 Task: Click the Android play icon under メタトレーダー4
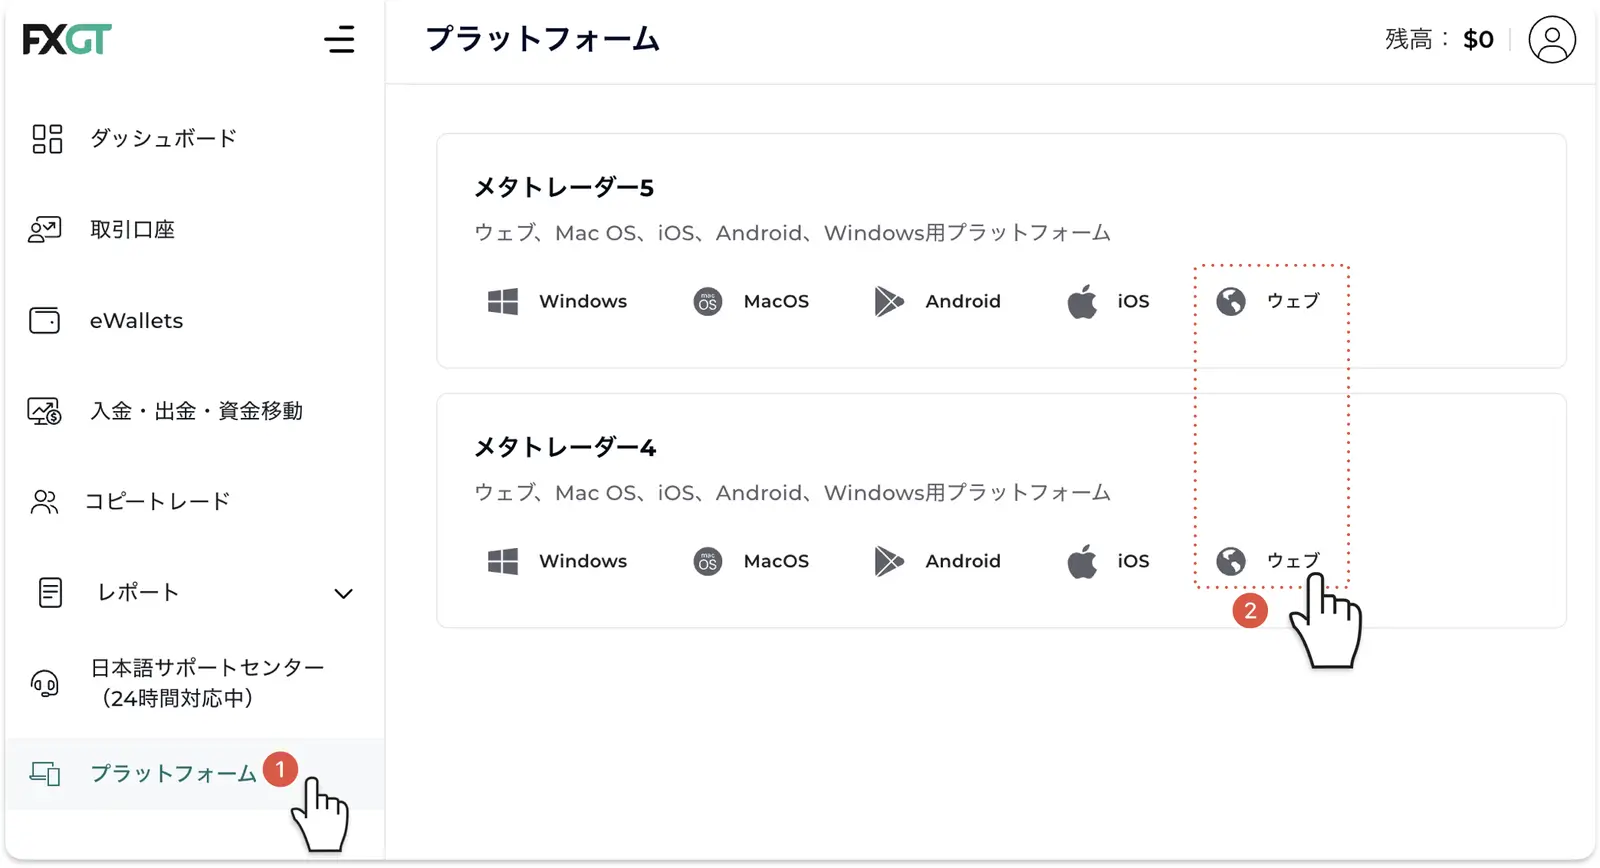pos(889,561)
